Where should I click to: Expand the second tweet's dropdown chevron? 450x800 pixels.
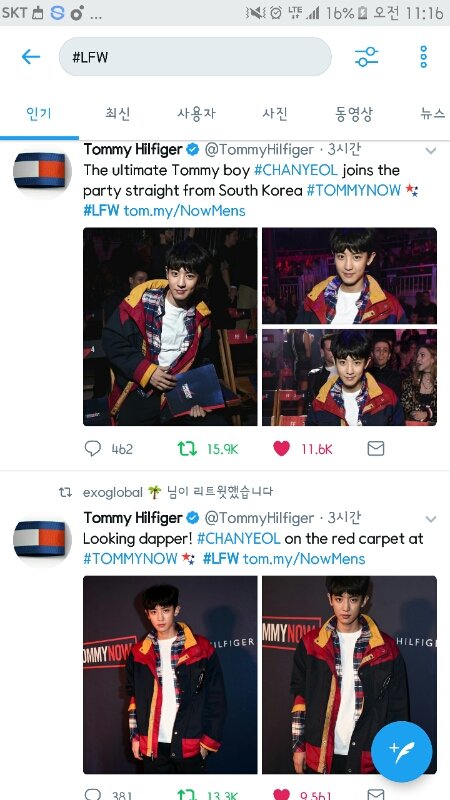pyautogui.click(x=431, y=519)
